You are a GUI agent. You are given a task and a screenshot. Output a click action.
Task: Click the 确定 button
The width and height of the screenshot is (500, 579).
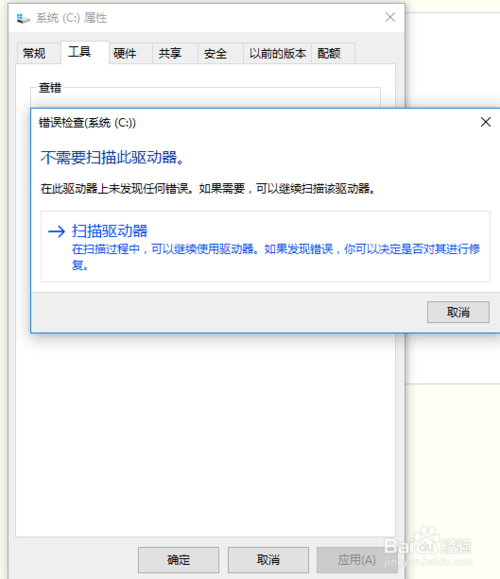(178, 560)
